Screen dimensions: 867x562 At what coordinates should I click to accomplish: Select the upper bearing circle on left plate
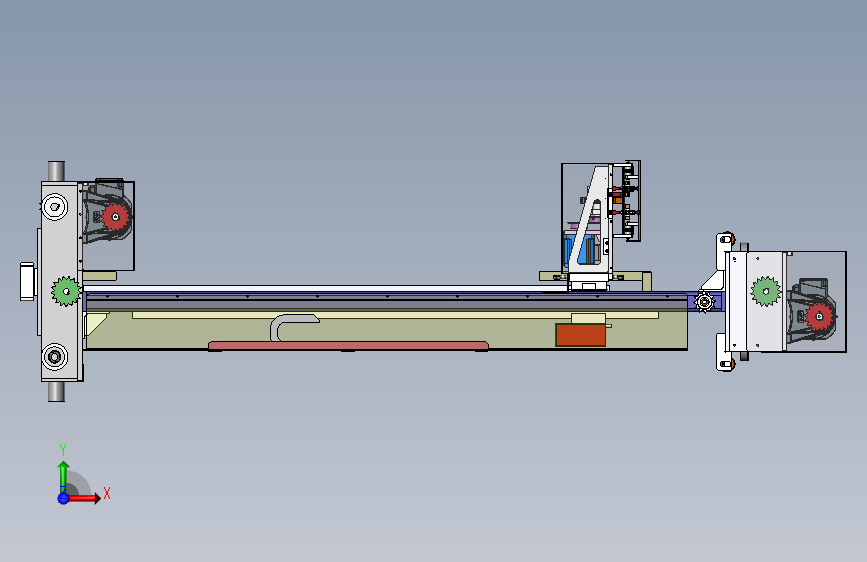pos(55,207)
